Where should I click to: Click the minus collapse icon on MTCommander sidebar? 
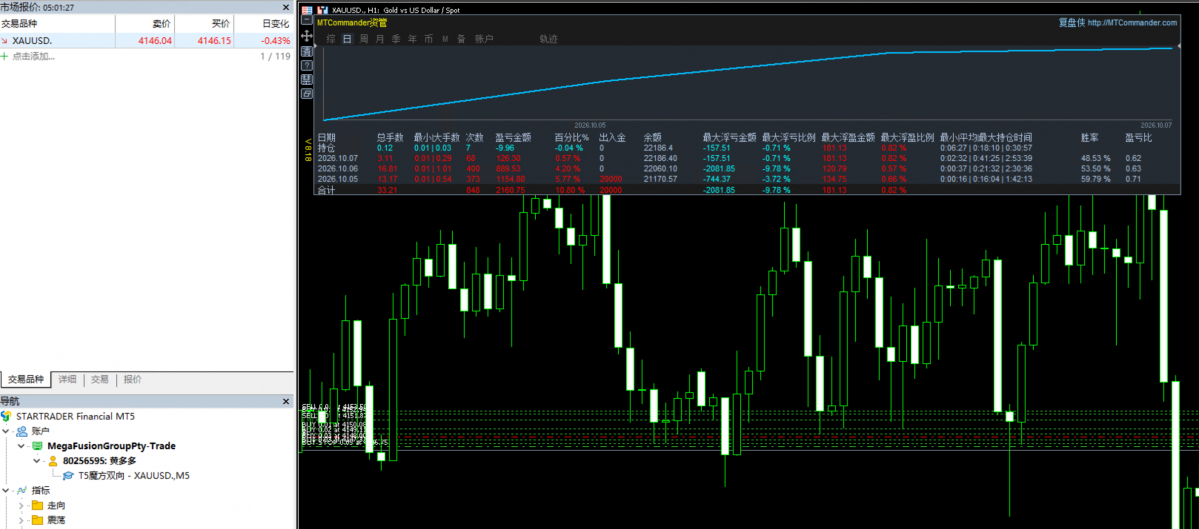click(x=307, y=22)
